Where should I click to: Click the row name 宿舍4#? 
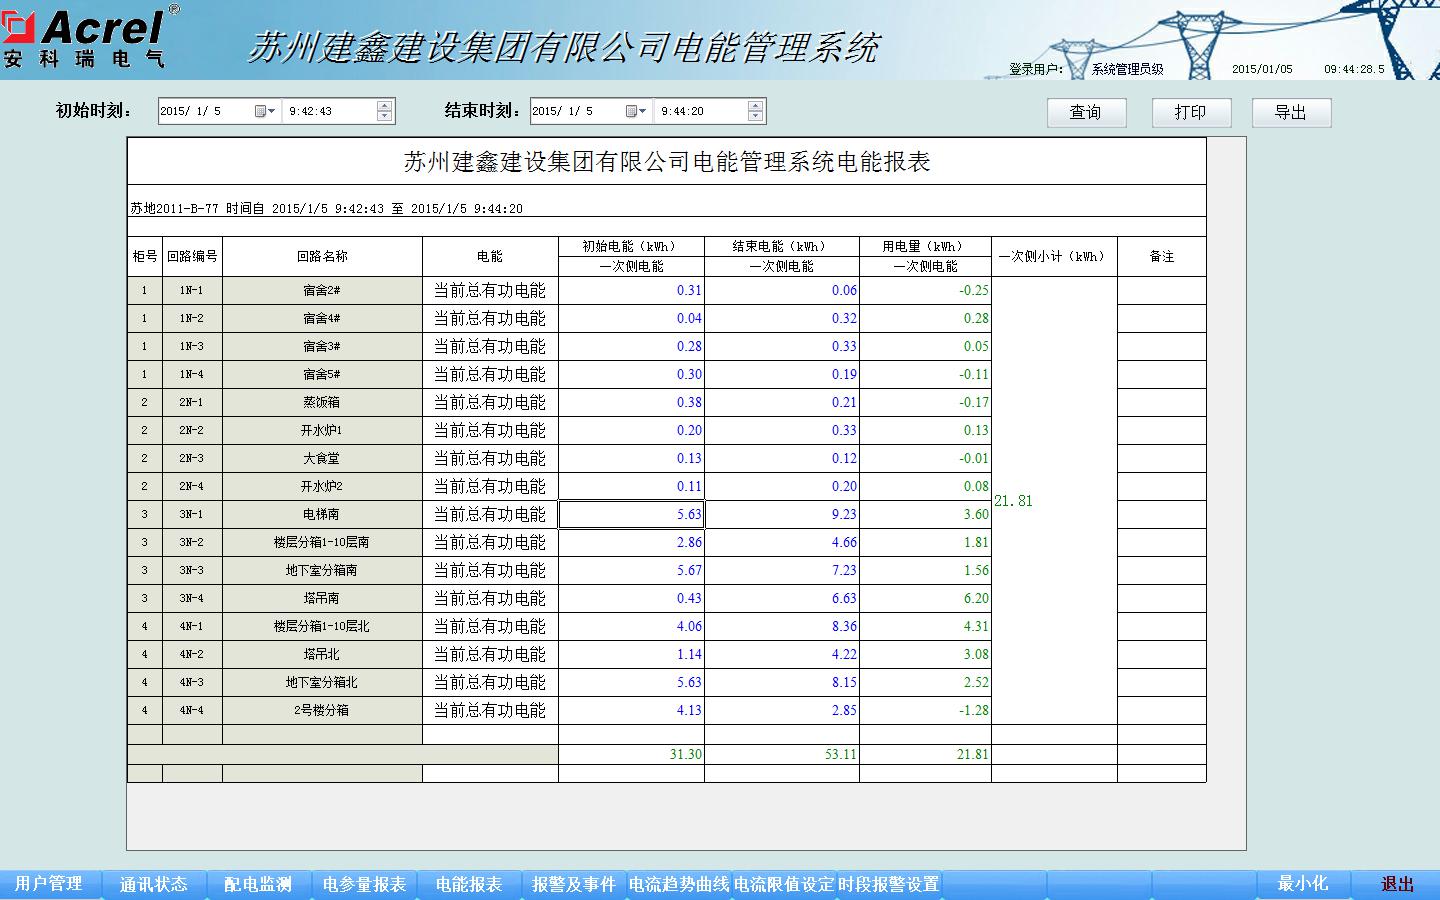322,319
